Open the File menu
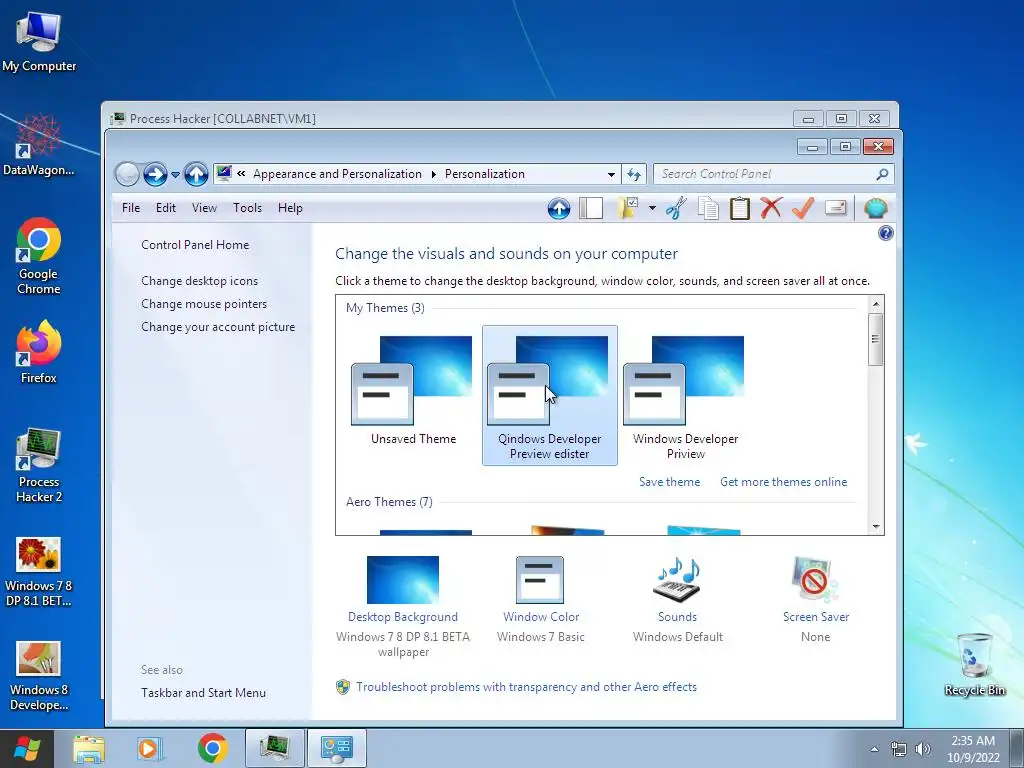The height and width of the screenshot is (768, 1024). click(131, 208)
